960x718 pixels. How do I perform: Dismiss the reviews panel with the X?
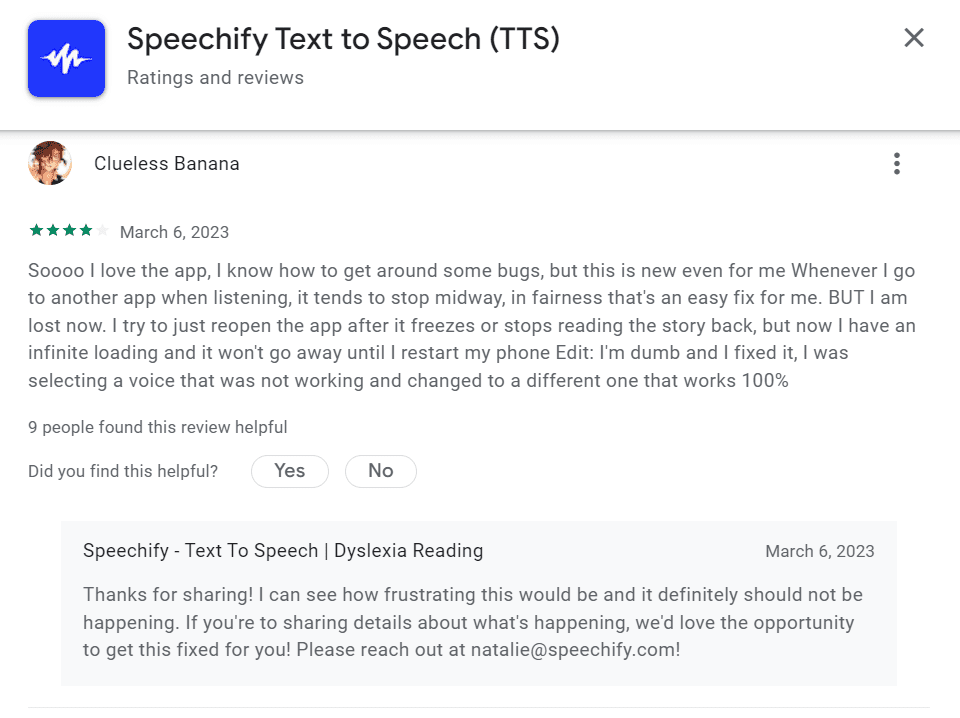tap(914, 37)
